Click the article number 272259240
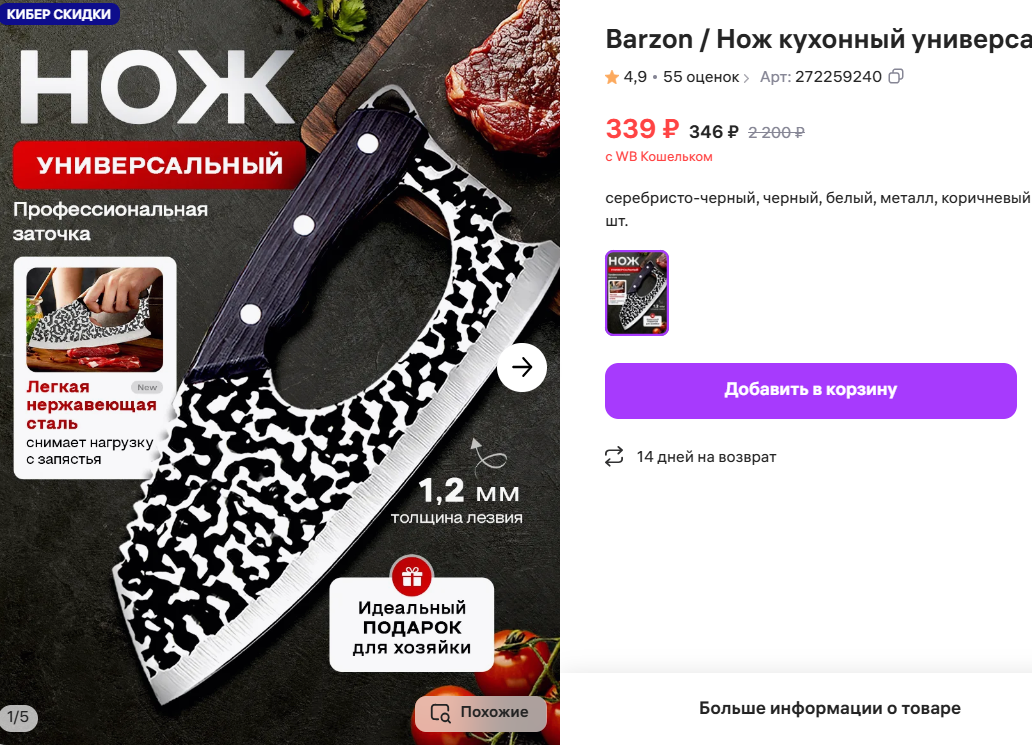Screen dimensions: 1032x745 click(x=838, y=77)
